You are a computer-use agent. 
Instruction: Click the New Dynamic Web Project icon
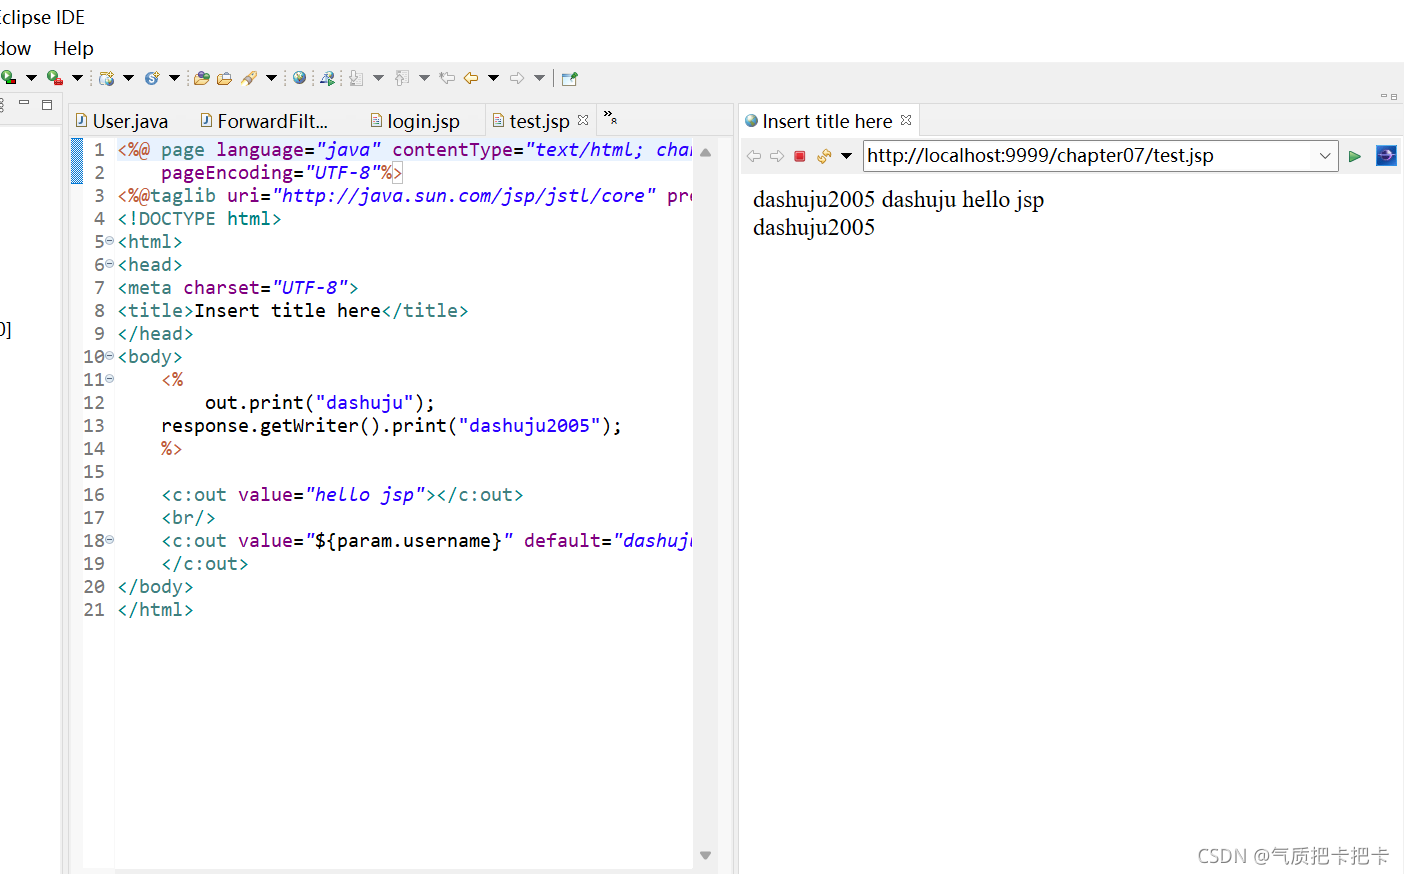(106, 78)
